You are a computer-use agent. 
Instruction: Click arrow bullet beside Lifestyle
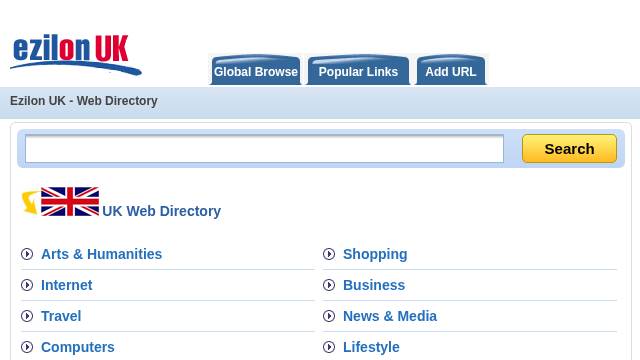pyautogui.click(x=329, y=347)
